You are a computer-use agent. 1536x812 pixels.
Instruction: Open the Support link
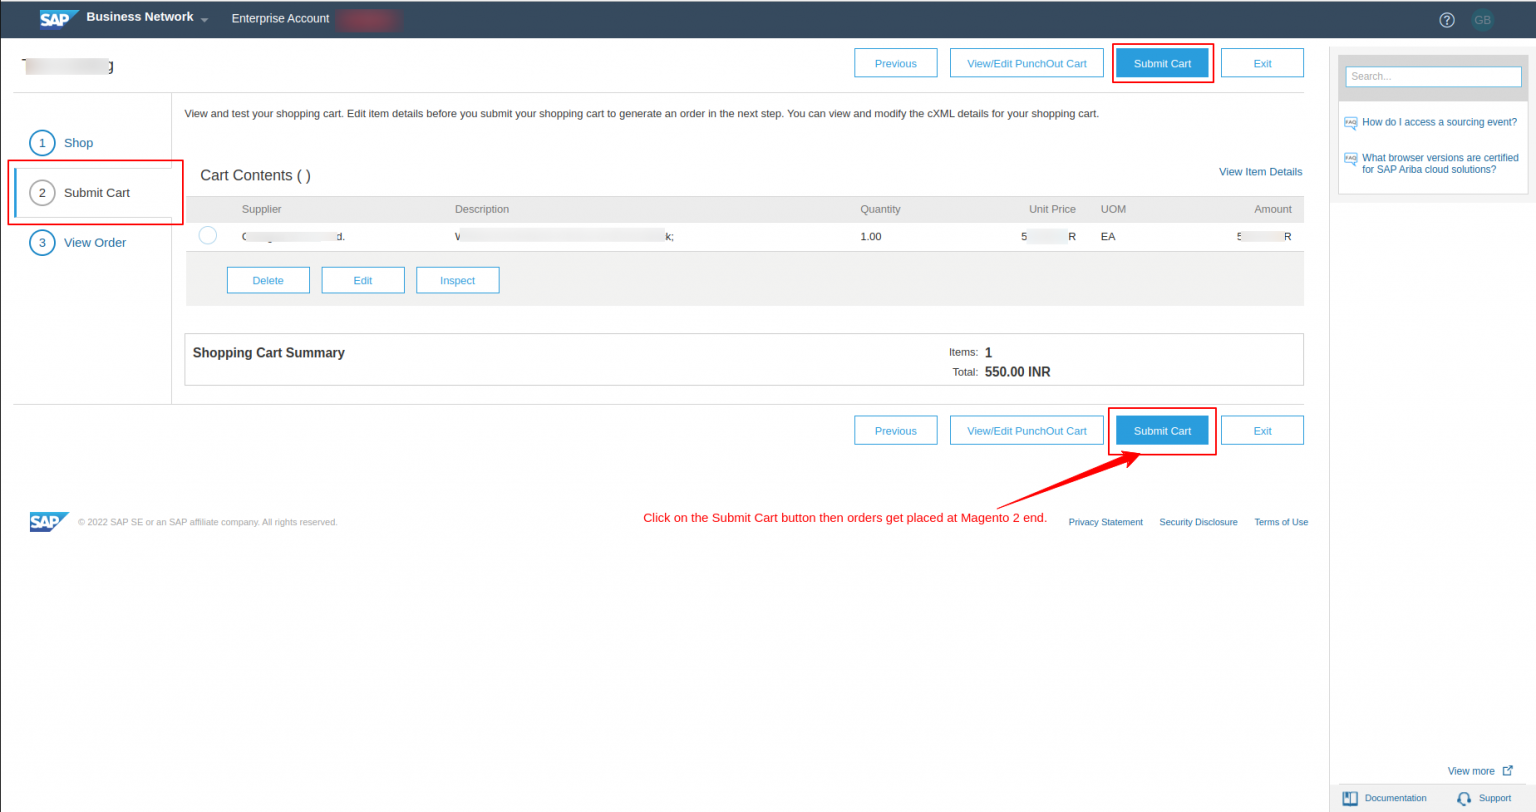coord(1494,798)
